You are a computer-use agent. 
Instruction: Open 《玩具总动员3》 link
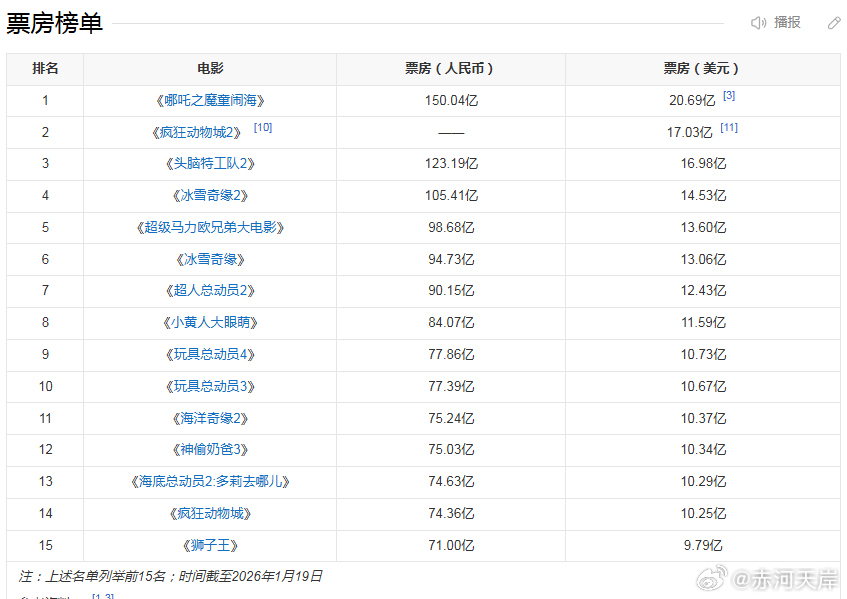[210, 386]
